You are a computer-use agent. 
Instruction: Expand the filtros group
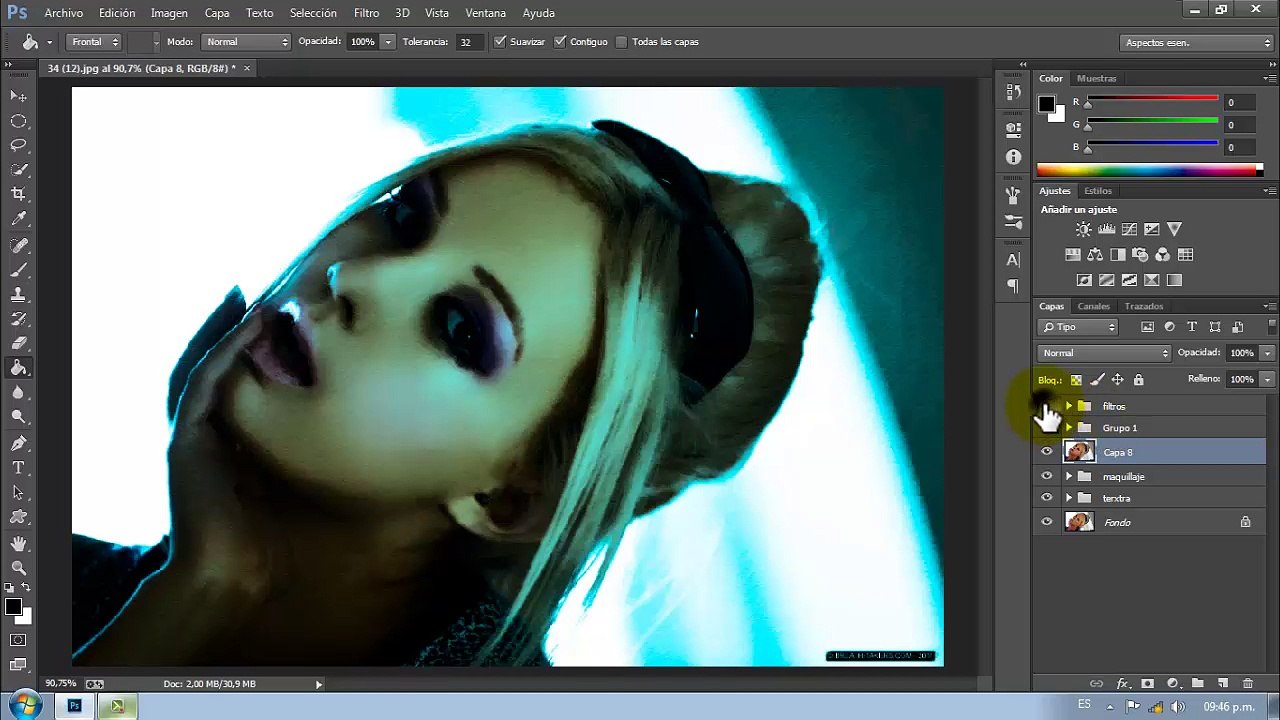tap(1069, 406)
